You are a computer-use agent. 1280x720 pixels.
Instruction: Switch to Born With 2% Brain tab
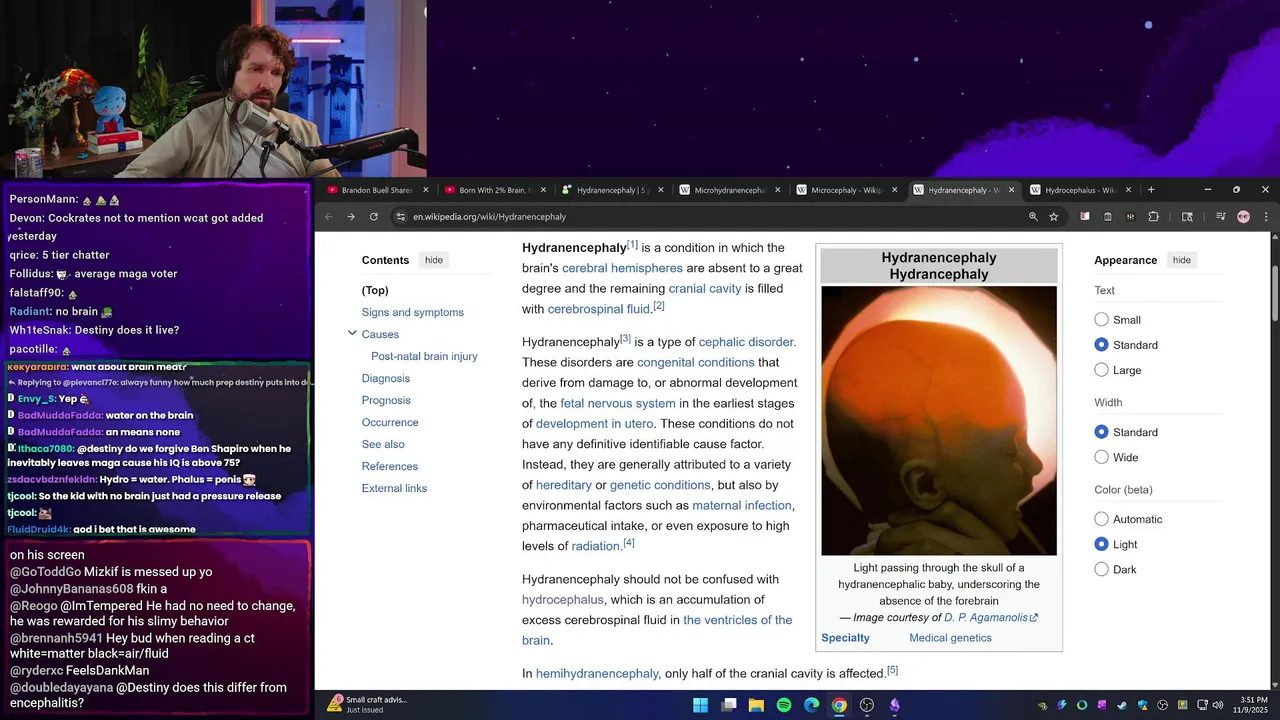495,190
